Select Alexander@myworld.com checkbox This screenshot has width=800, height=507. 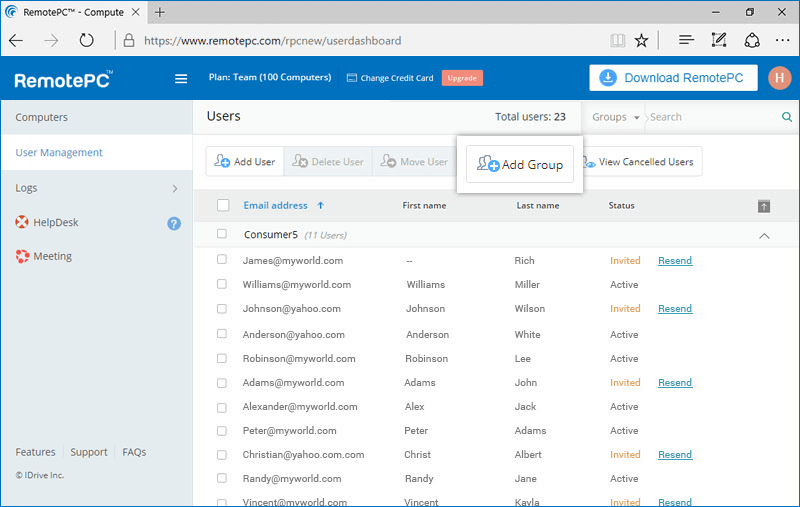[221, 408]
